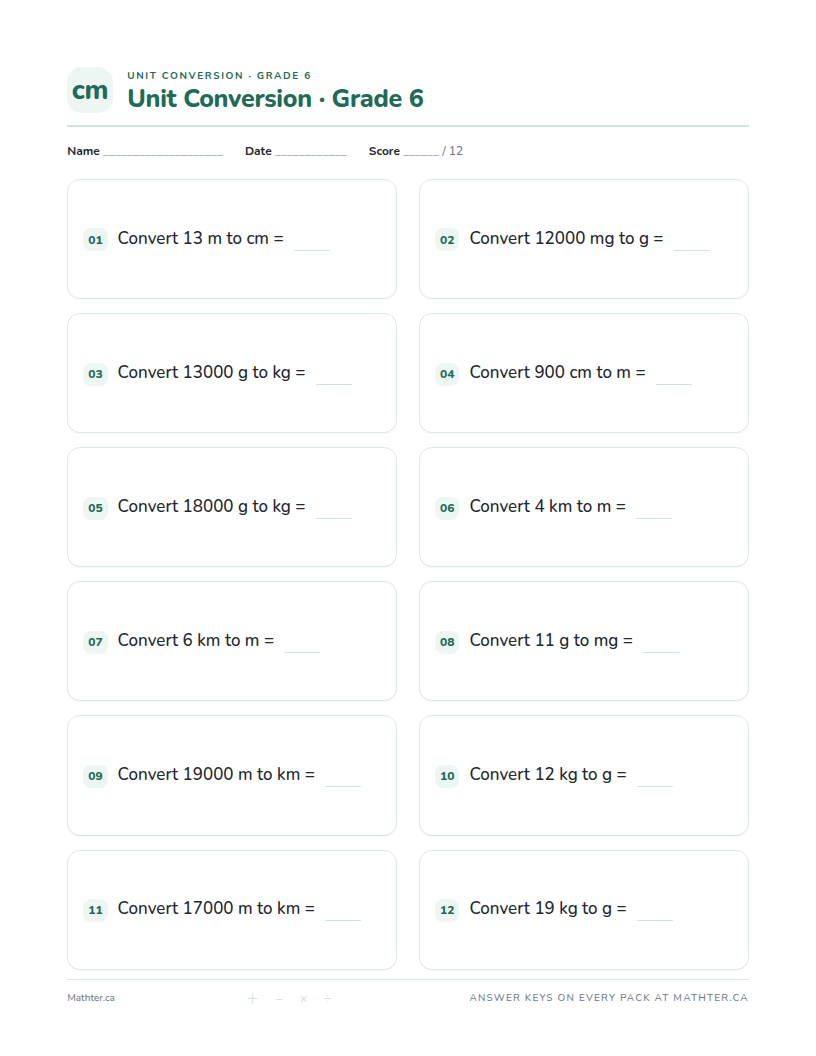Select the text "Convert 12000 mg to g ="

tap(566, 238)
